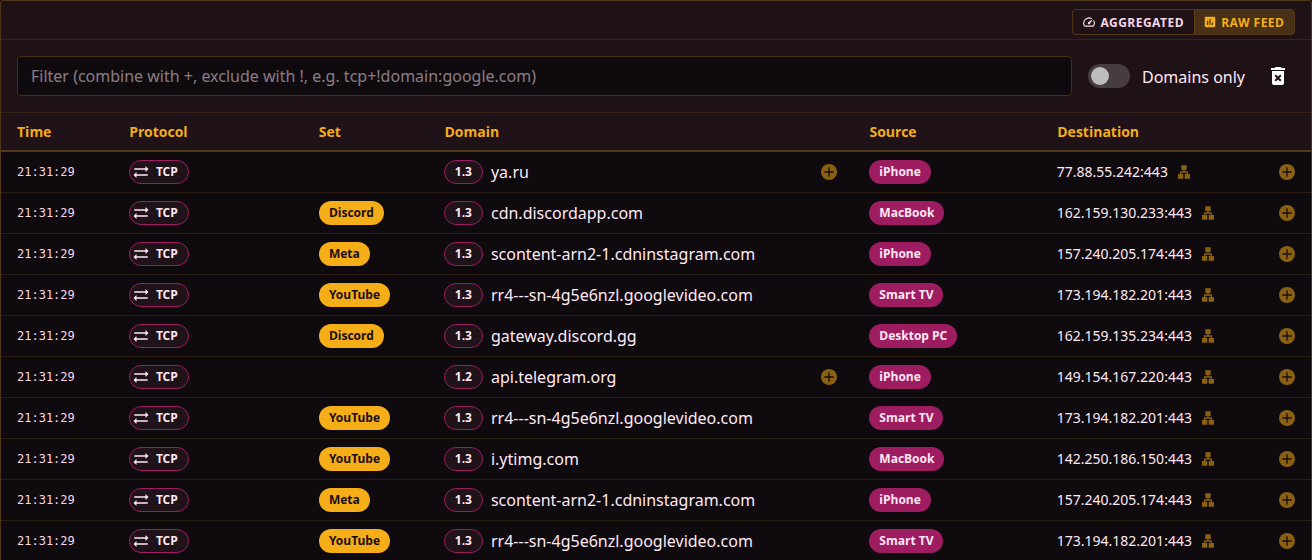Screen dimensions: 1312x560
Task: Clear the feed with the trash icon
Action: click(x=1277, y=77)
